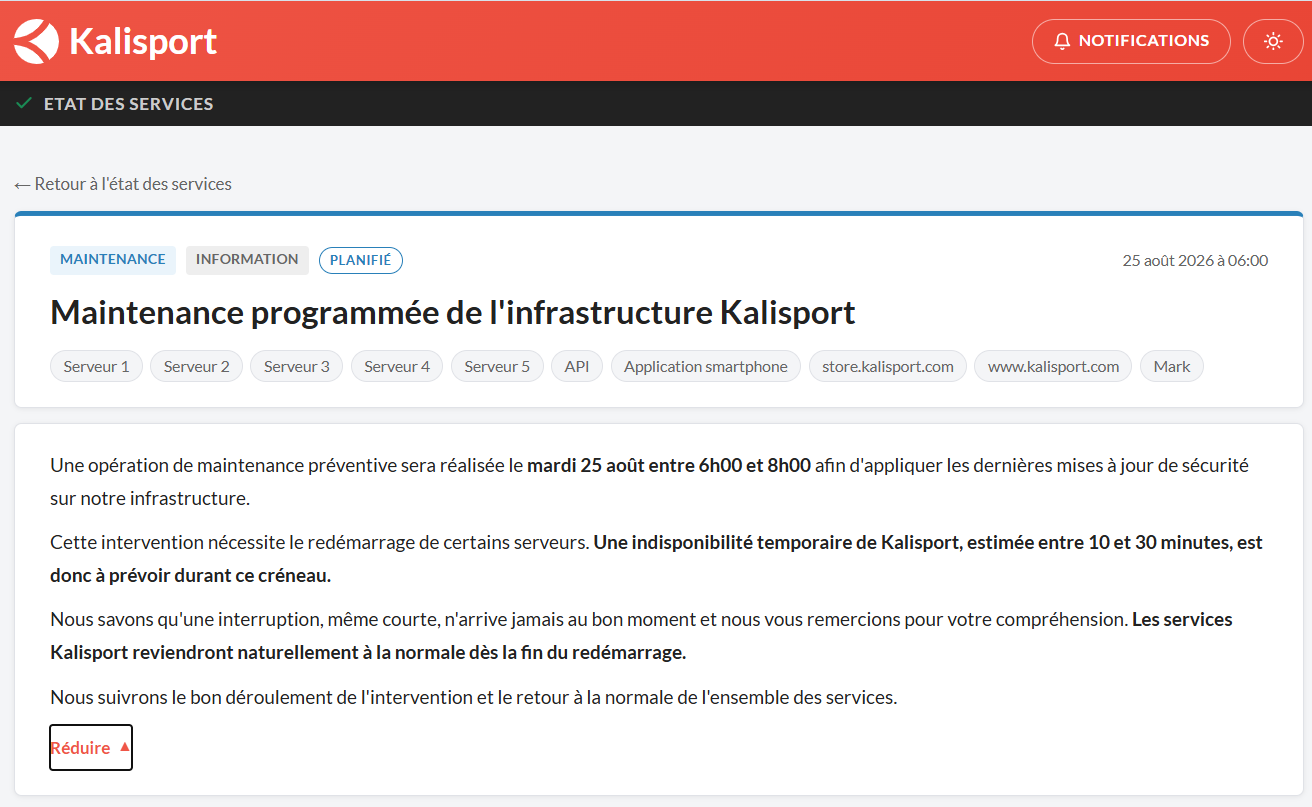The height and width of the screenshot is (807, 1312).
Task: Select the Serveur 1 chip
Action: click(97, 367)
